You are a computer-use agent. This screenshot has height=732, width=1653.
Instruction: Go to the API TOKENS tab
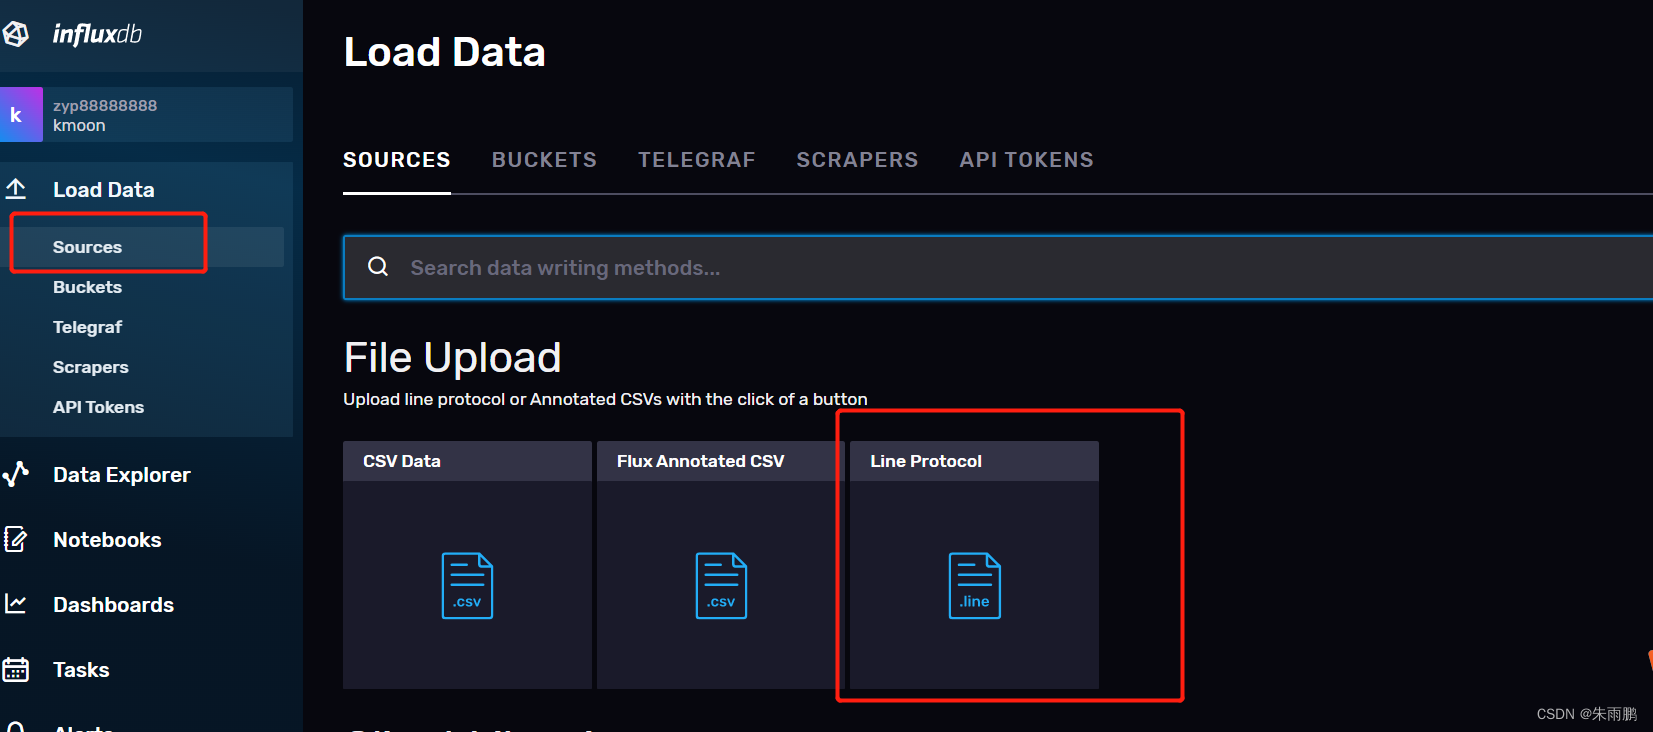[1027, 160]
